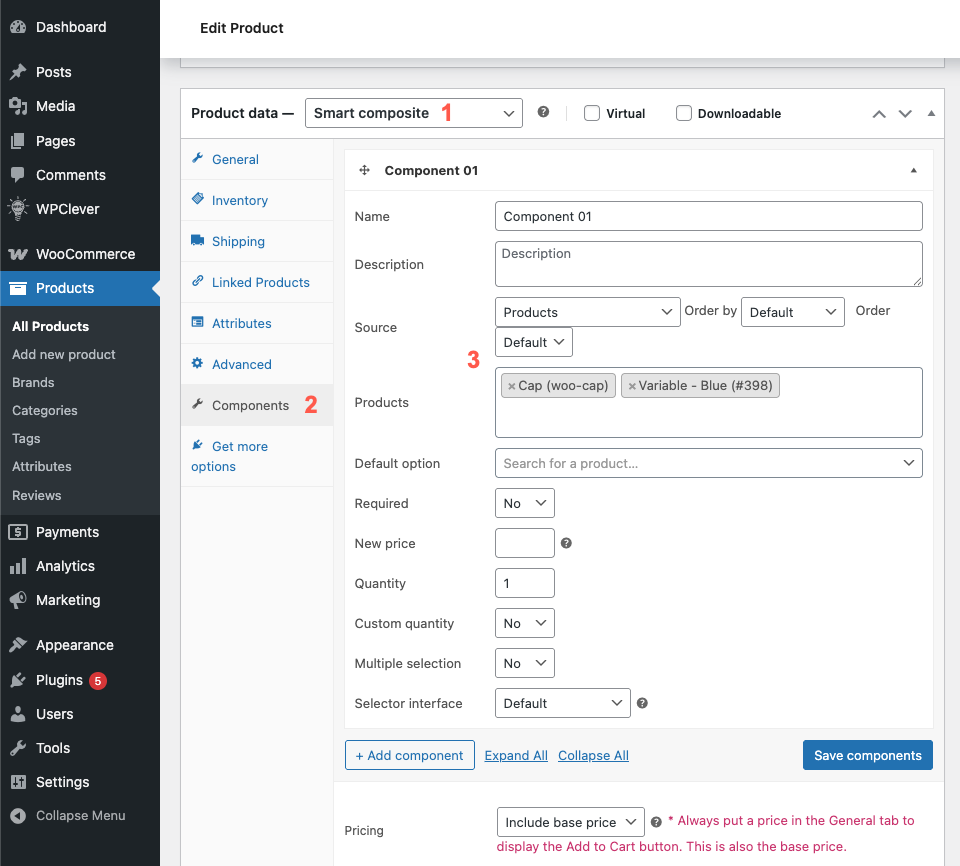
Task: Switch to the Inventory tab
Action: [x=239, y=200]
